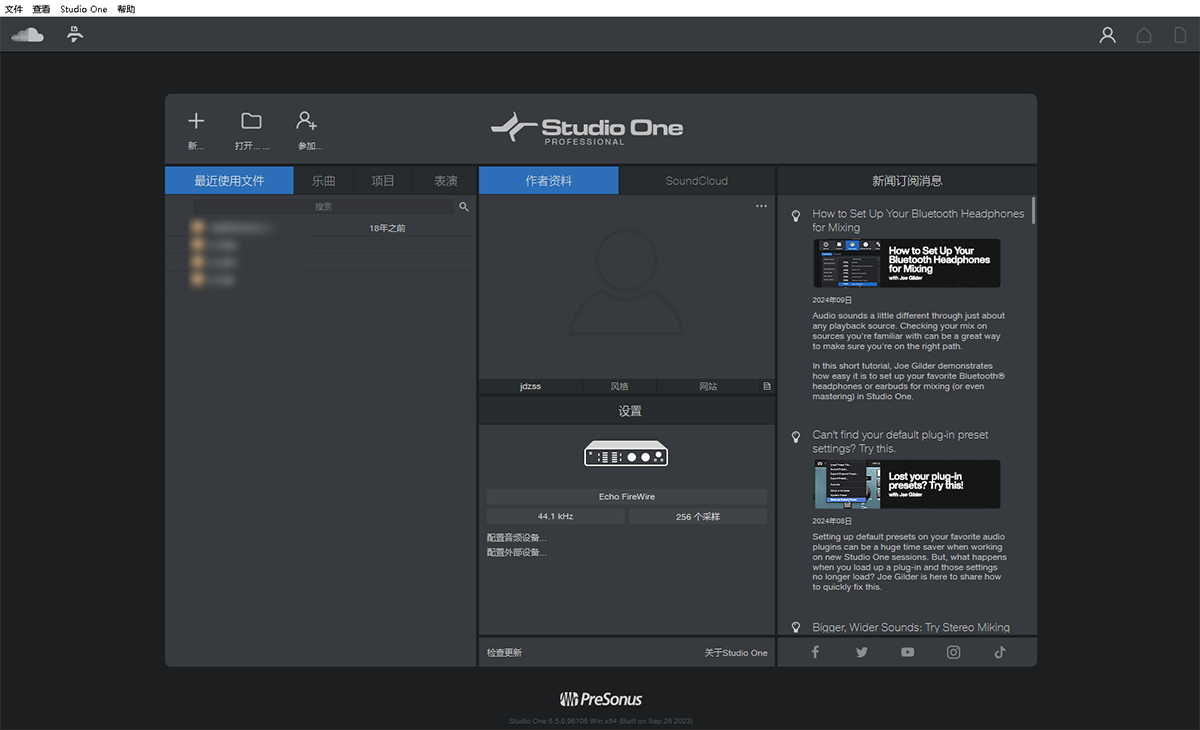
Task: Open the Studio One menu
Action: pos(84,8)
